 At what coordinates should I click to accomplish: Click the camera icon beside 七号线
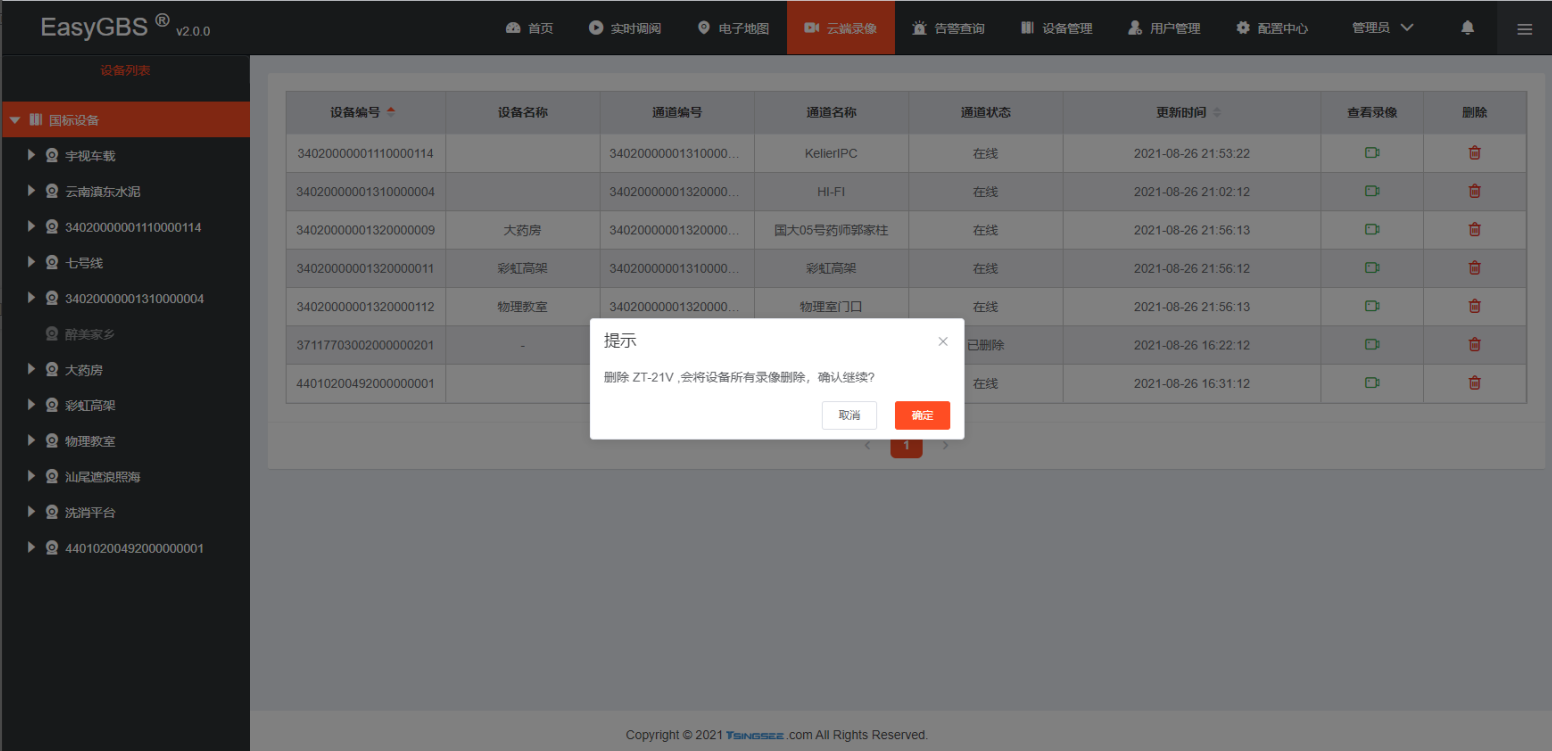(x=52, y=263)
